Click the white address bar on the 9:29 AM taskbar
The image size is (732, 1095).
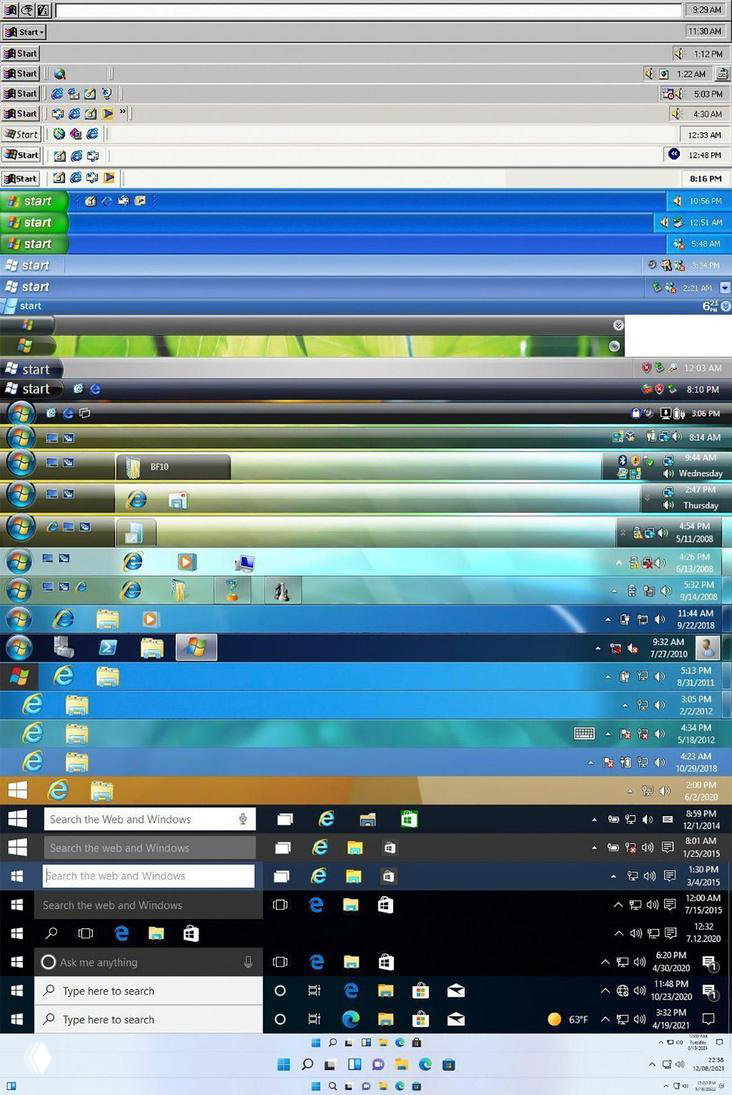tap(368, 10)
